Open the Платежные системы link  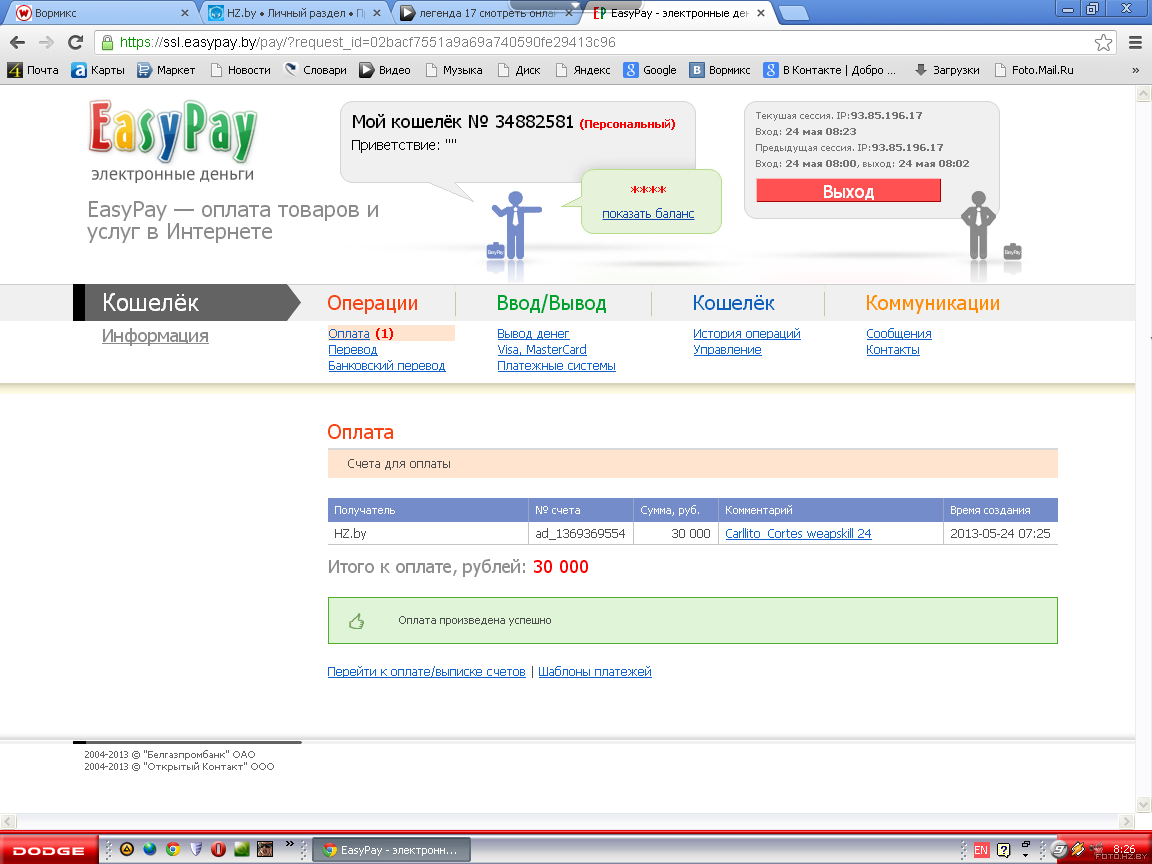(556, 366)
